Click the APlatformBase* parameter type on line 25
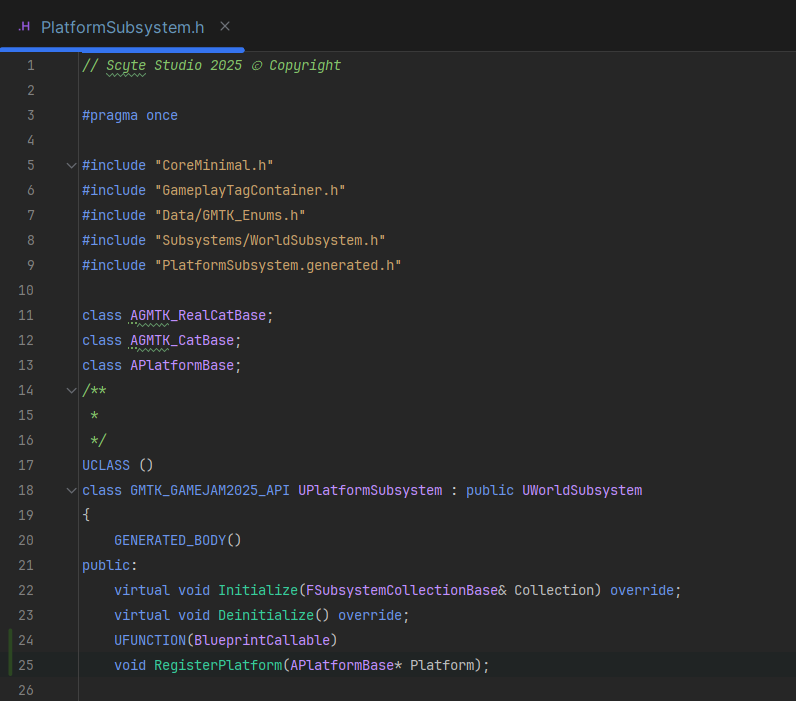 coord(346,665)
